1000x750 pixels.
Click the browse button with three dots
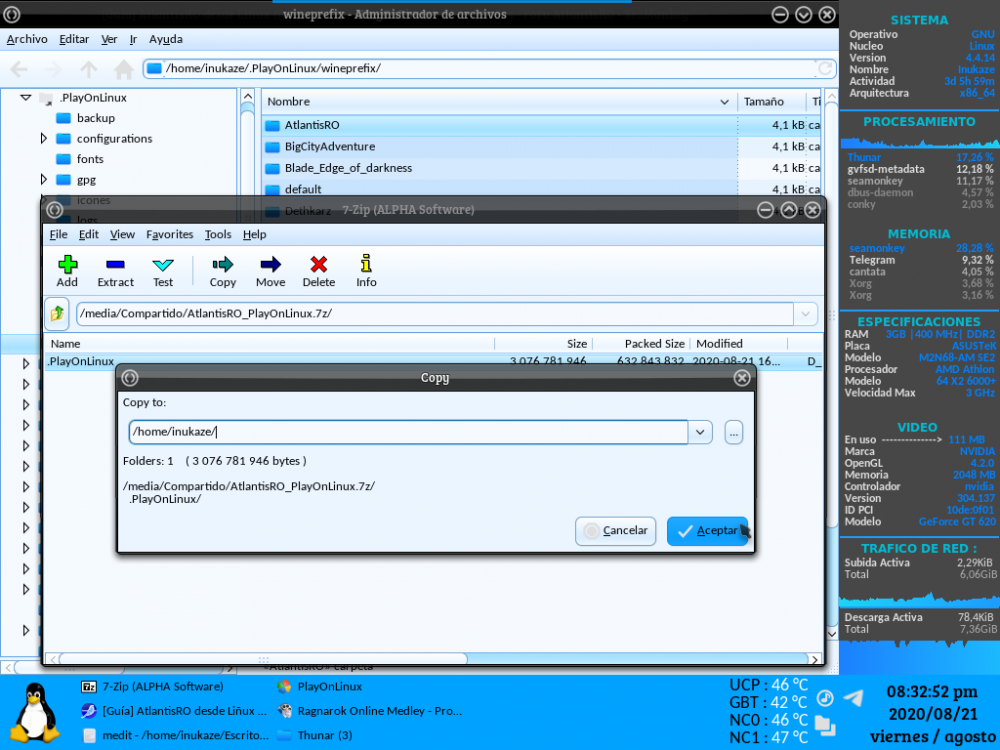(x=734, y=432)
